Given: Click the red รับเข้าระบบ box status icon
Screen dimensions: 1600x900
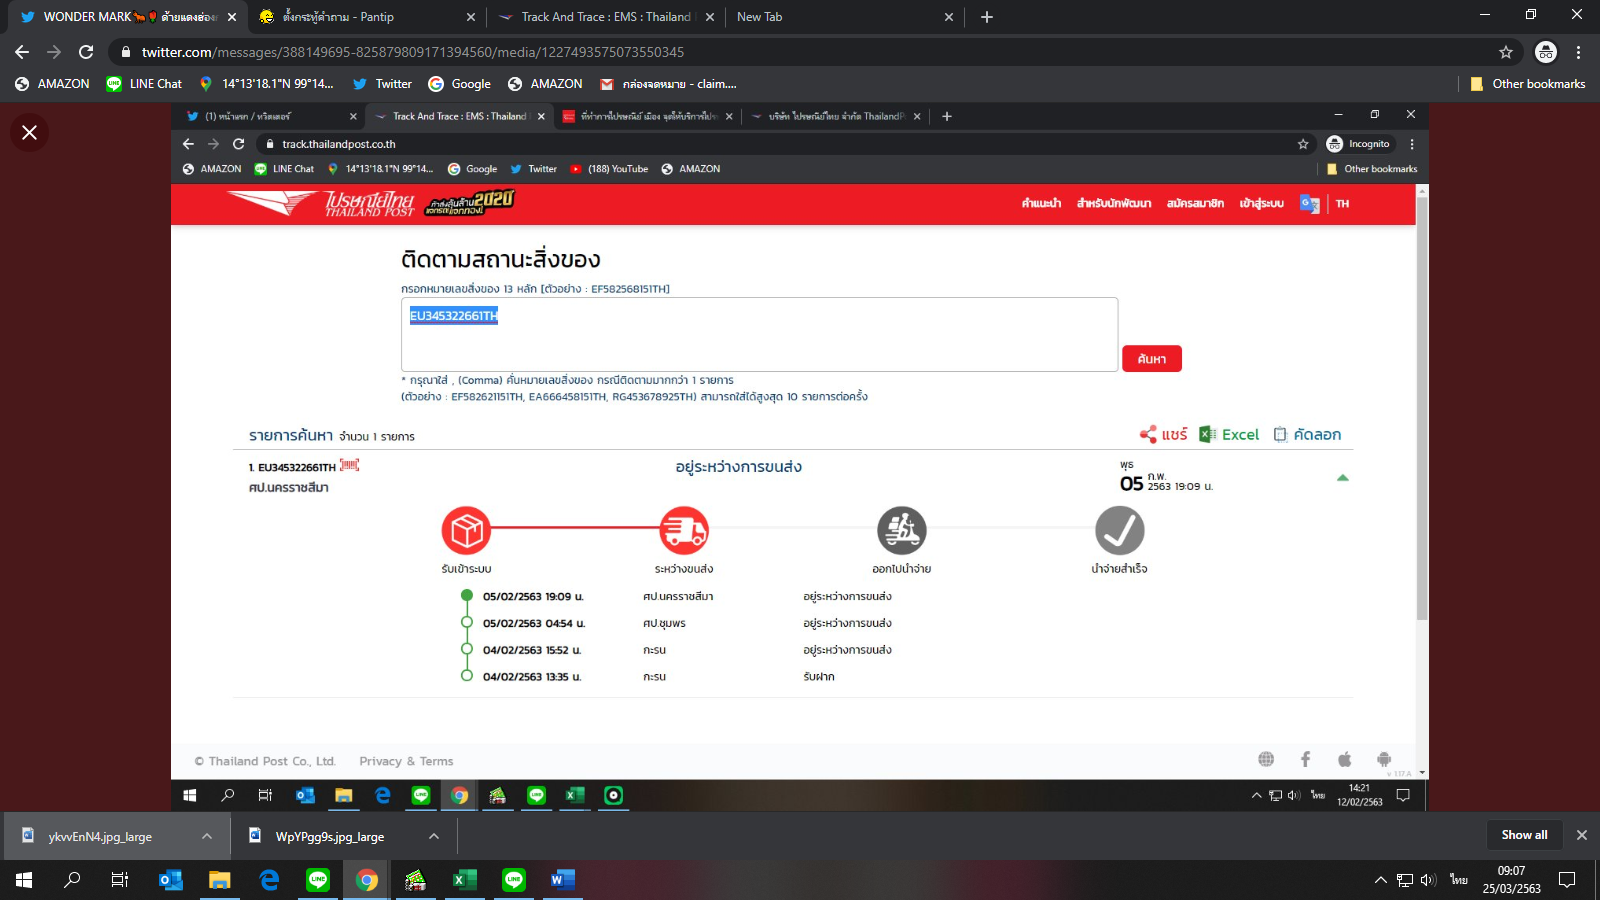Looking at the screenshot, I should point(467,531).
